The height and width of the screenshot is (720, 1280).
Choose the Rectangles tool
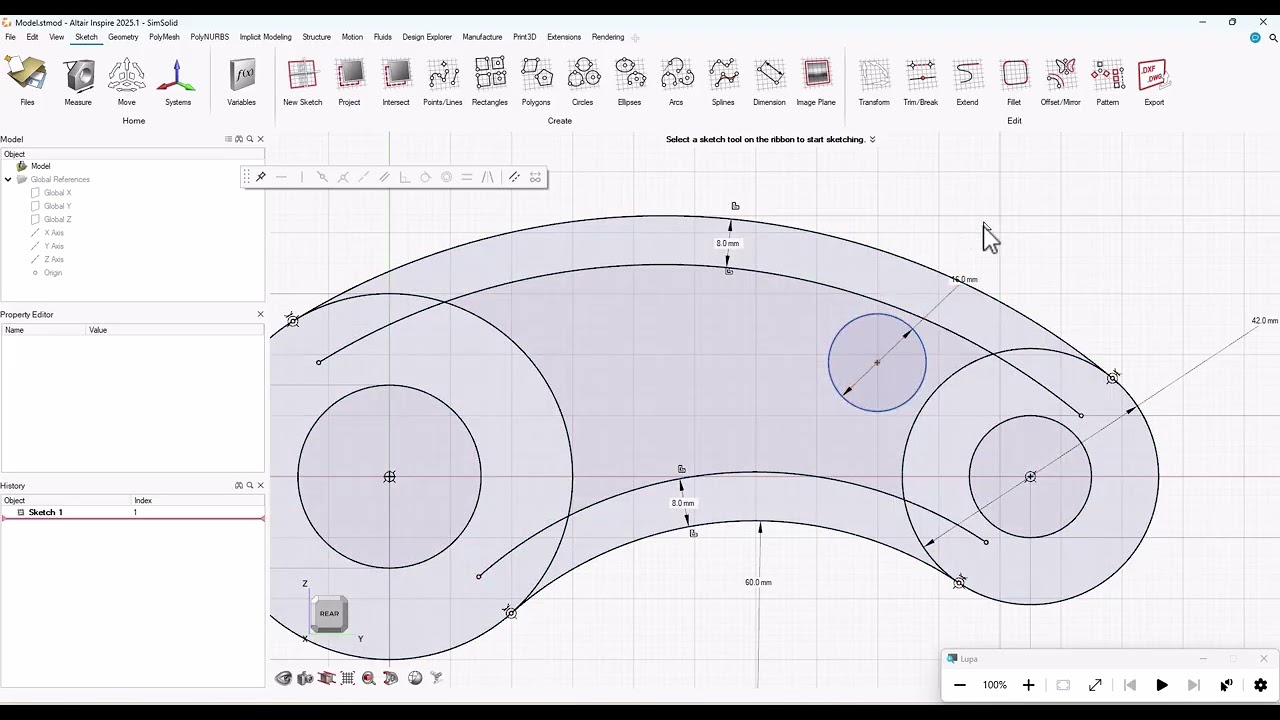490,75
